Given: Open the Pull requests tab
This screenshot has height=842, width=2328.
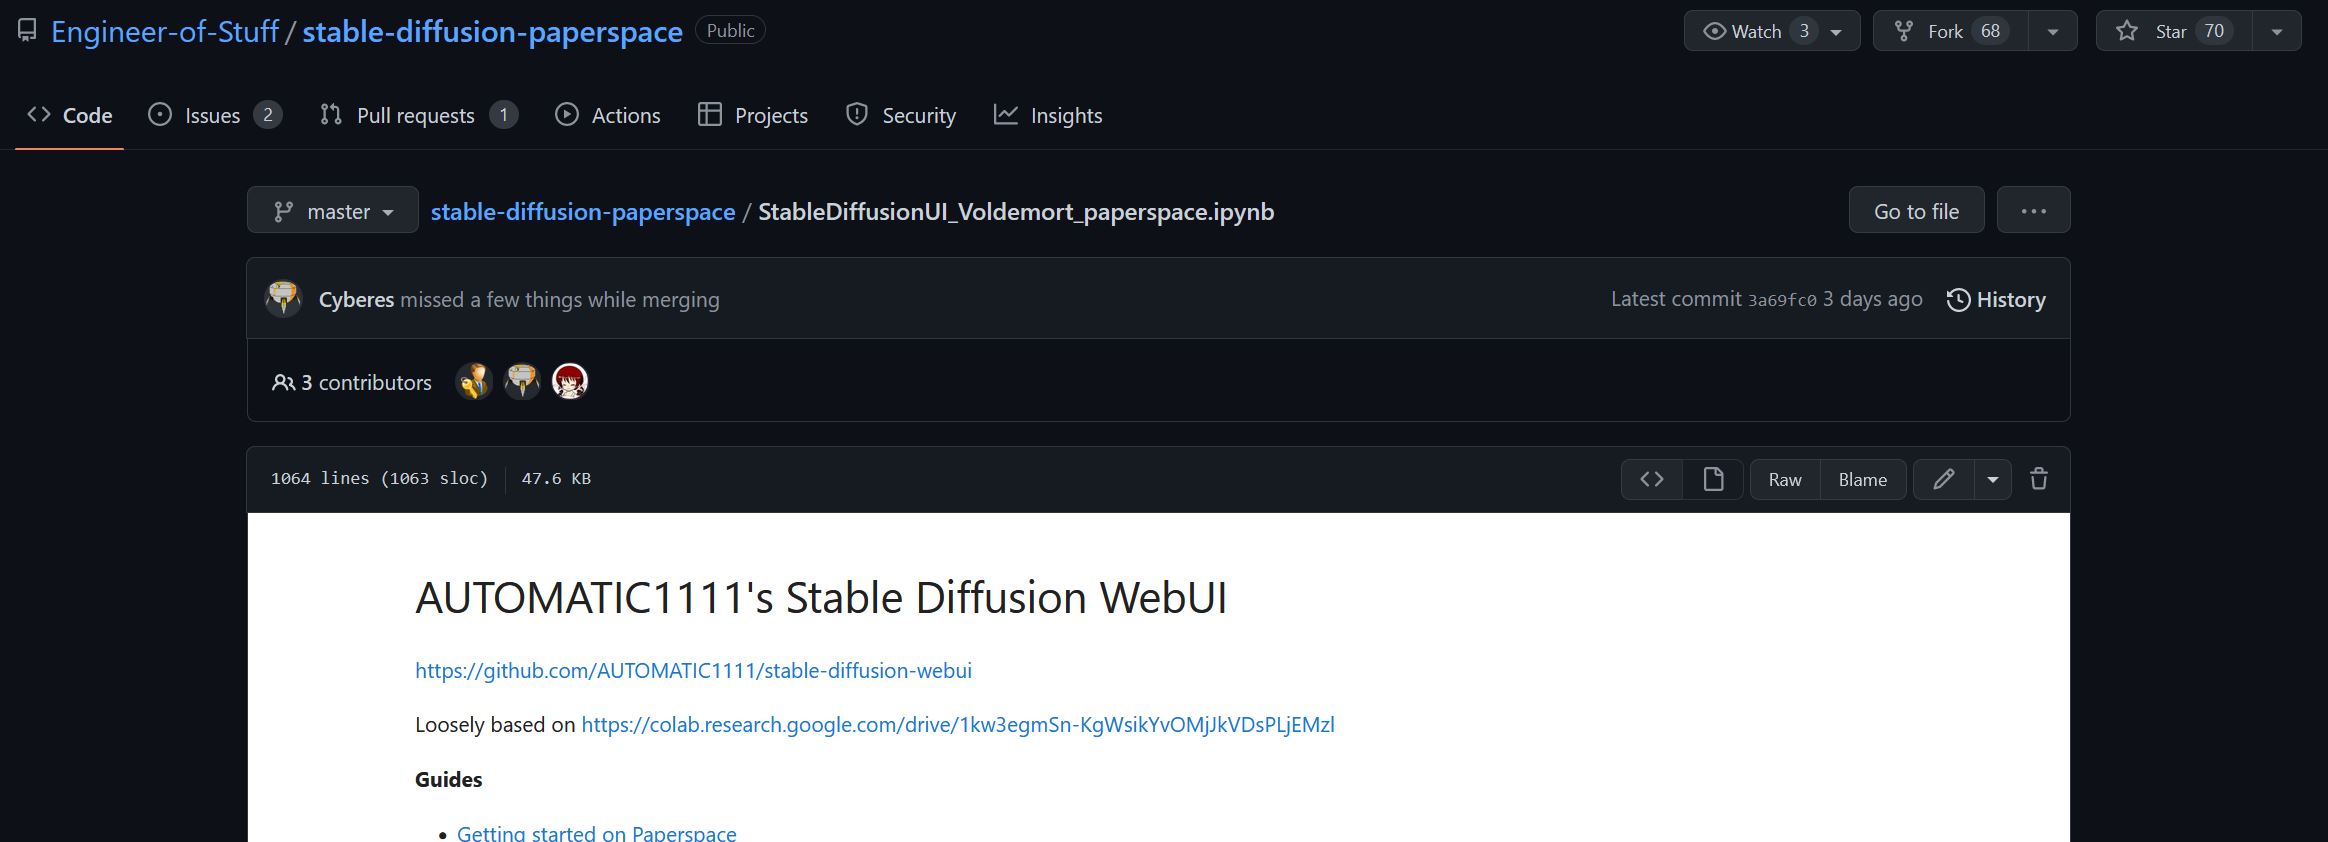Looking at the screenshot, I should [x=418, y=115].
